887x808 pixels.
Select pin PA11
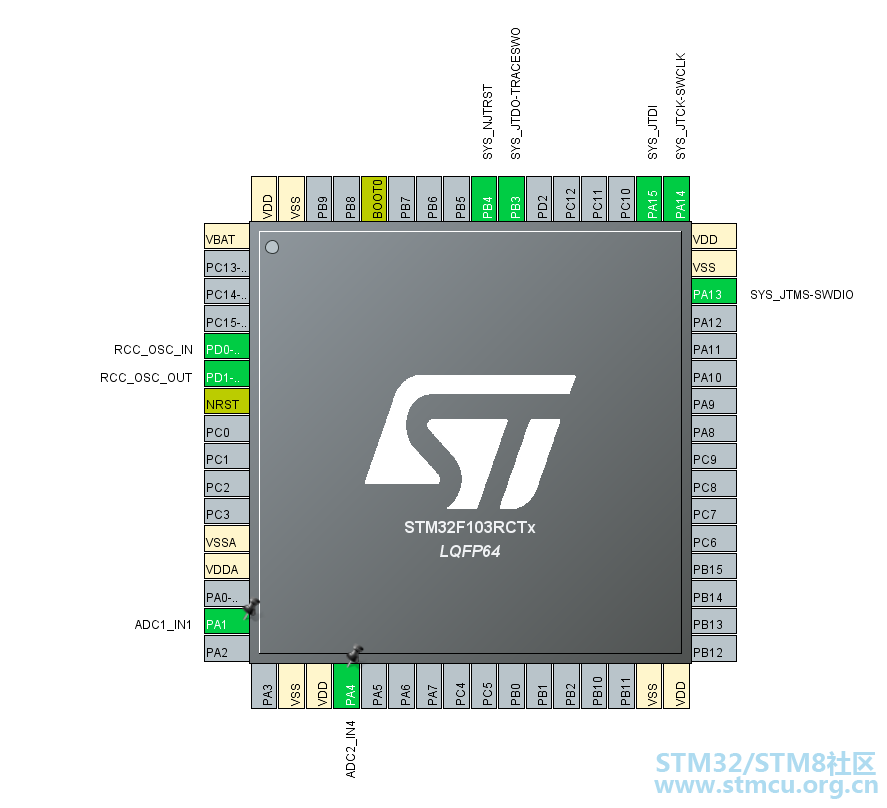tap(714, 346)
